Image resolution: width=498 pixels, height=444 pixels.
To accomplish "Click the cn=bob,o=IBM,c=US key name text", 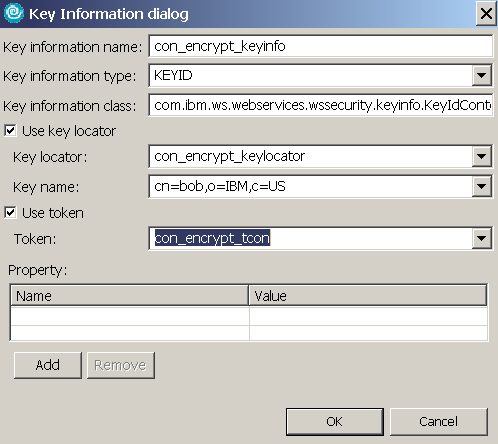I will (220, 186).
